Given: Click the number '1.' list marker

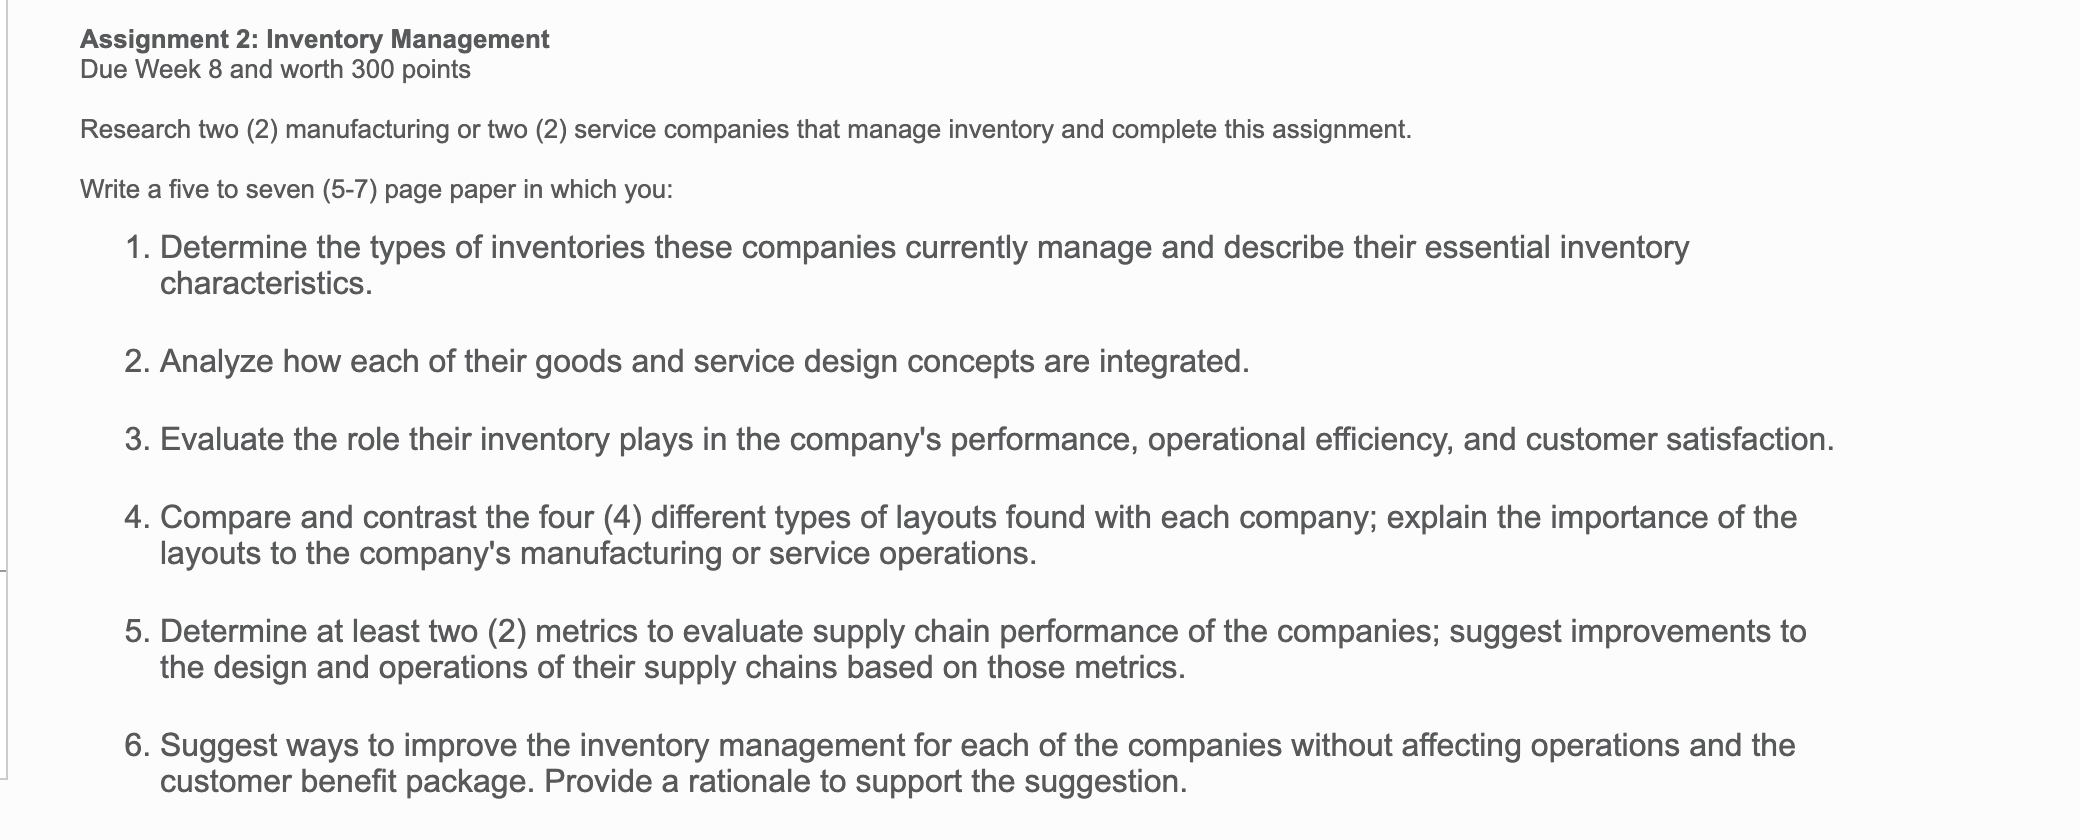Looking at the screenshot, I should coord(138,247).
